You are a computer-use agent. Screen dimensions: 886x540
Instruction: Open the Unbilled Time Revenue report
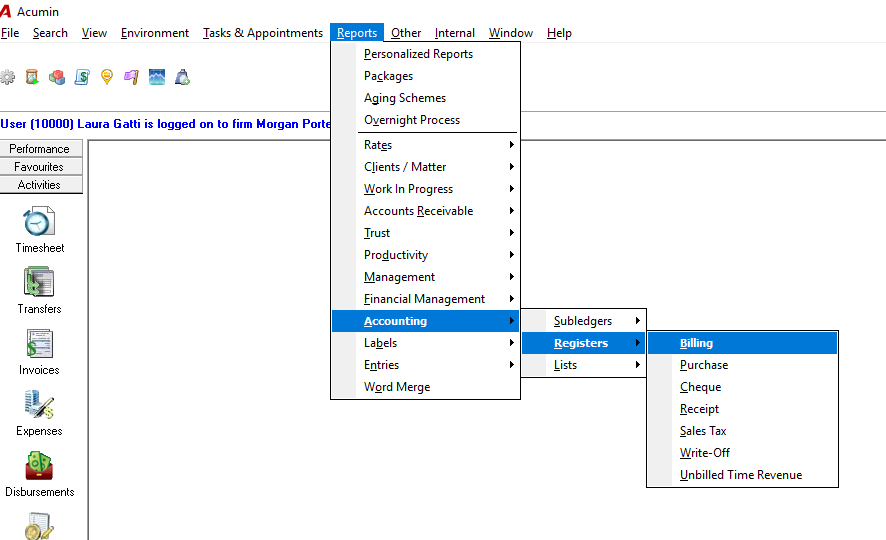(742, 475)
